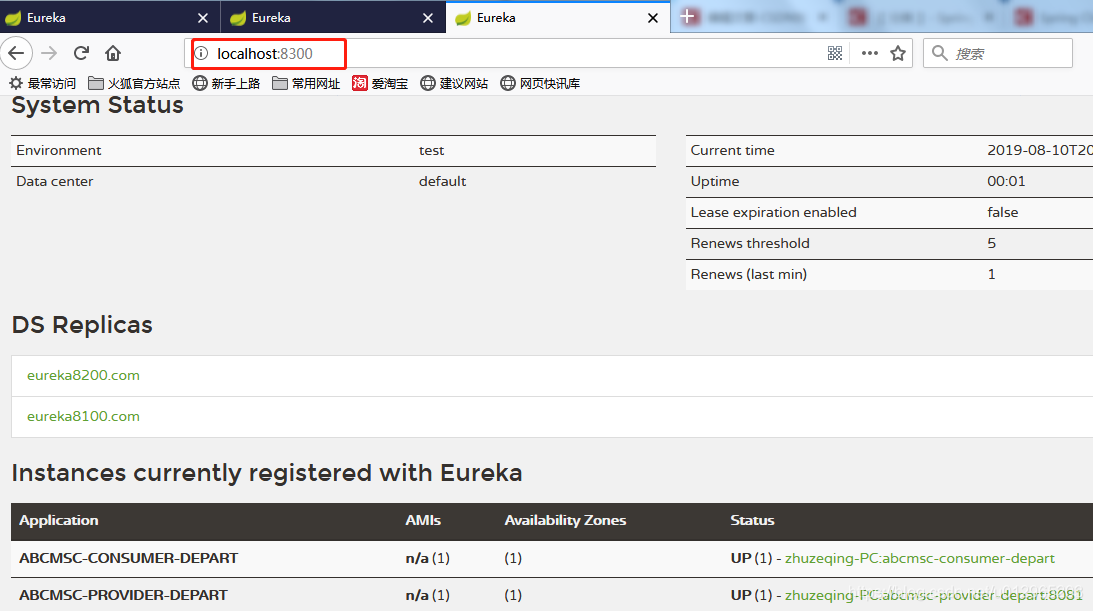The image size is (1093, 611).
Task: Close the second Eureka tab
Action: 428,18
